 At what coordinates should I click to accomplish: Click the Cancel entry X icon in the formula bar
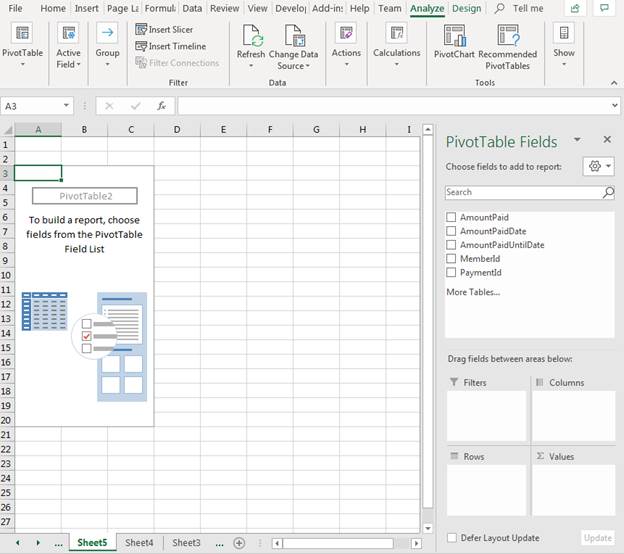(109, 106)
